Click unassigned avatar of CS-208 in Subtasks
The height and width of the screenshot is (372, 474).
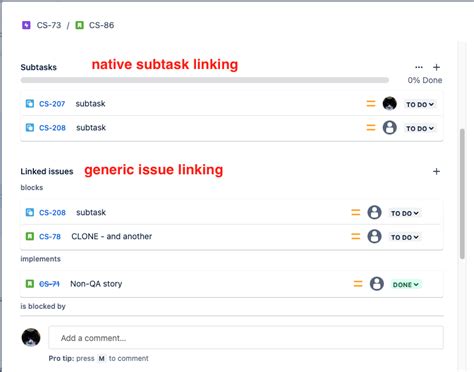[x=389, y=128]
